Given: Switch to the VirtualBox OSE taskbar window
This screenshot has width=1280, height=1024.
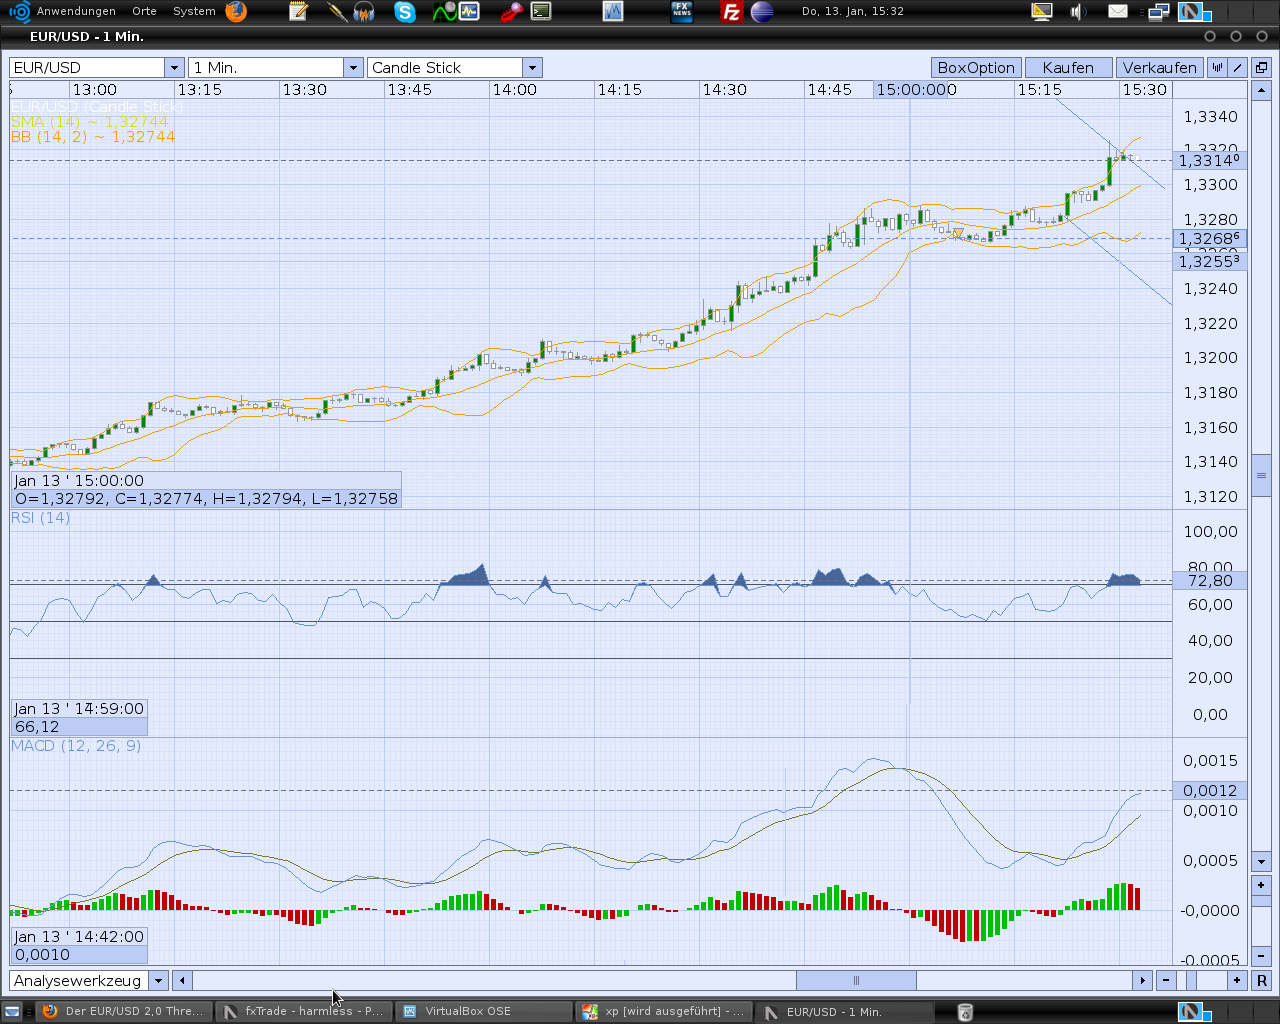Looking at the screenshot, I should (x=484, y=1011).
